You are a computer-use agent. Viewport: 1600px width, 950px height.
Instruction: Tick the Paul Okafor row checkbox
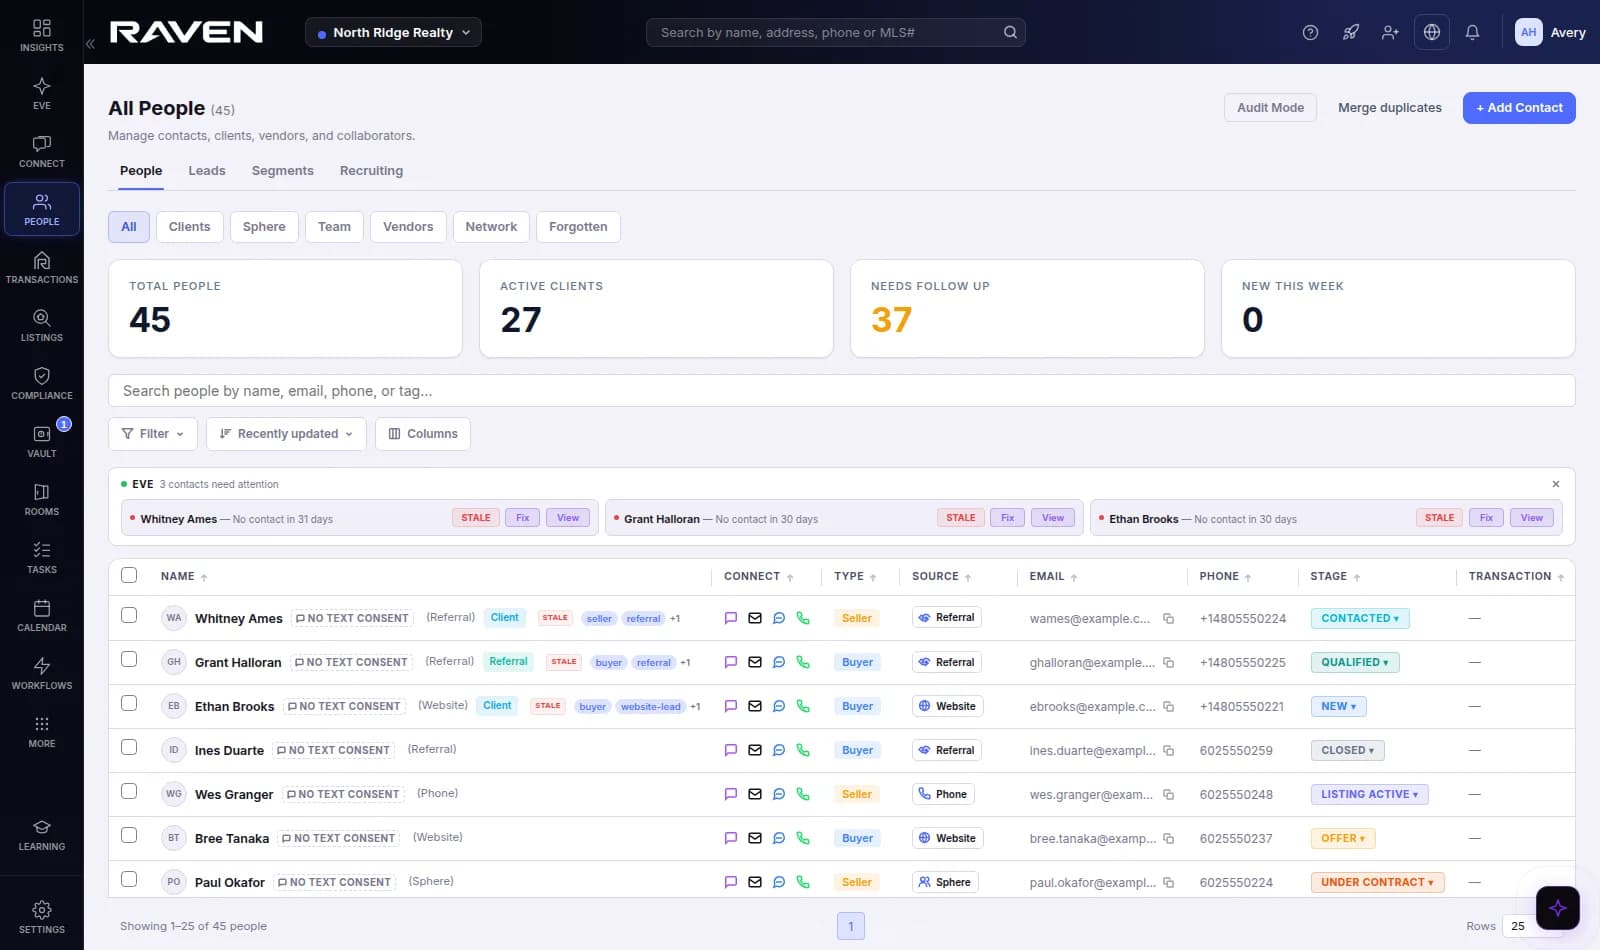[x=129, y=879]
